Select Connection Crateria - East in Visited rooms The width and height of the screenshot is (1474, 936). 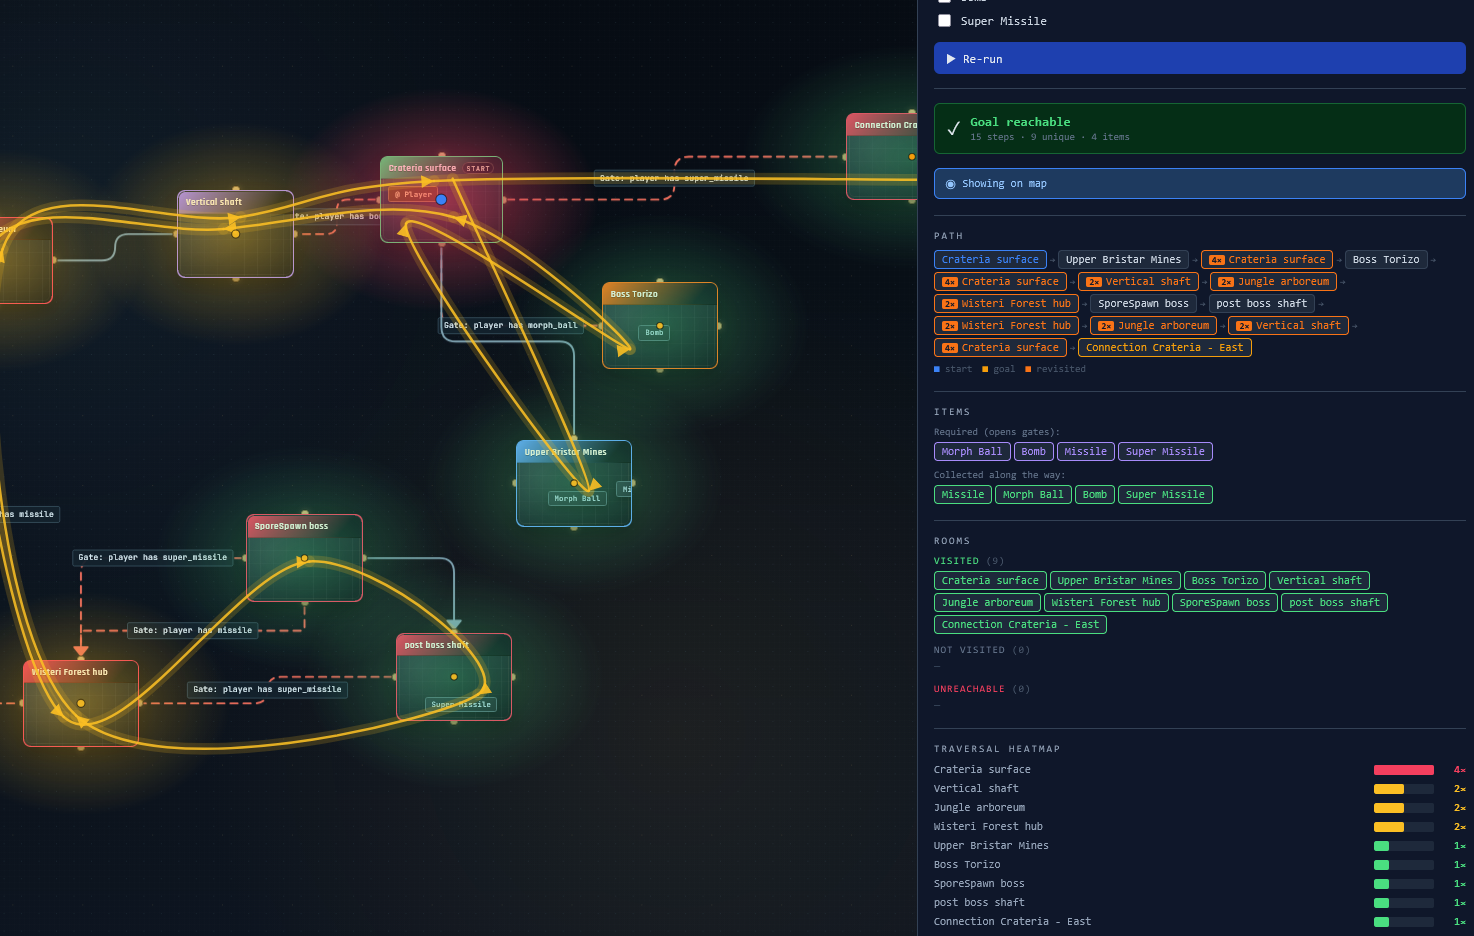[1020, 624]
